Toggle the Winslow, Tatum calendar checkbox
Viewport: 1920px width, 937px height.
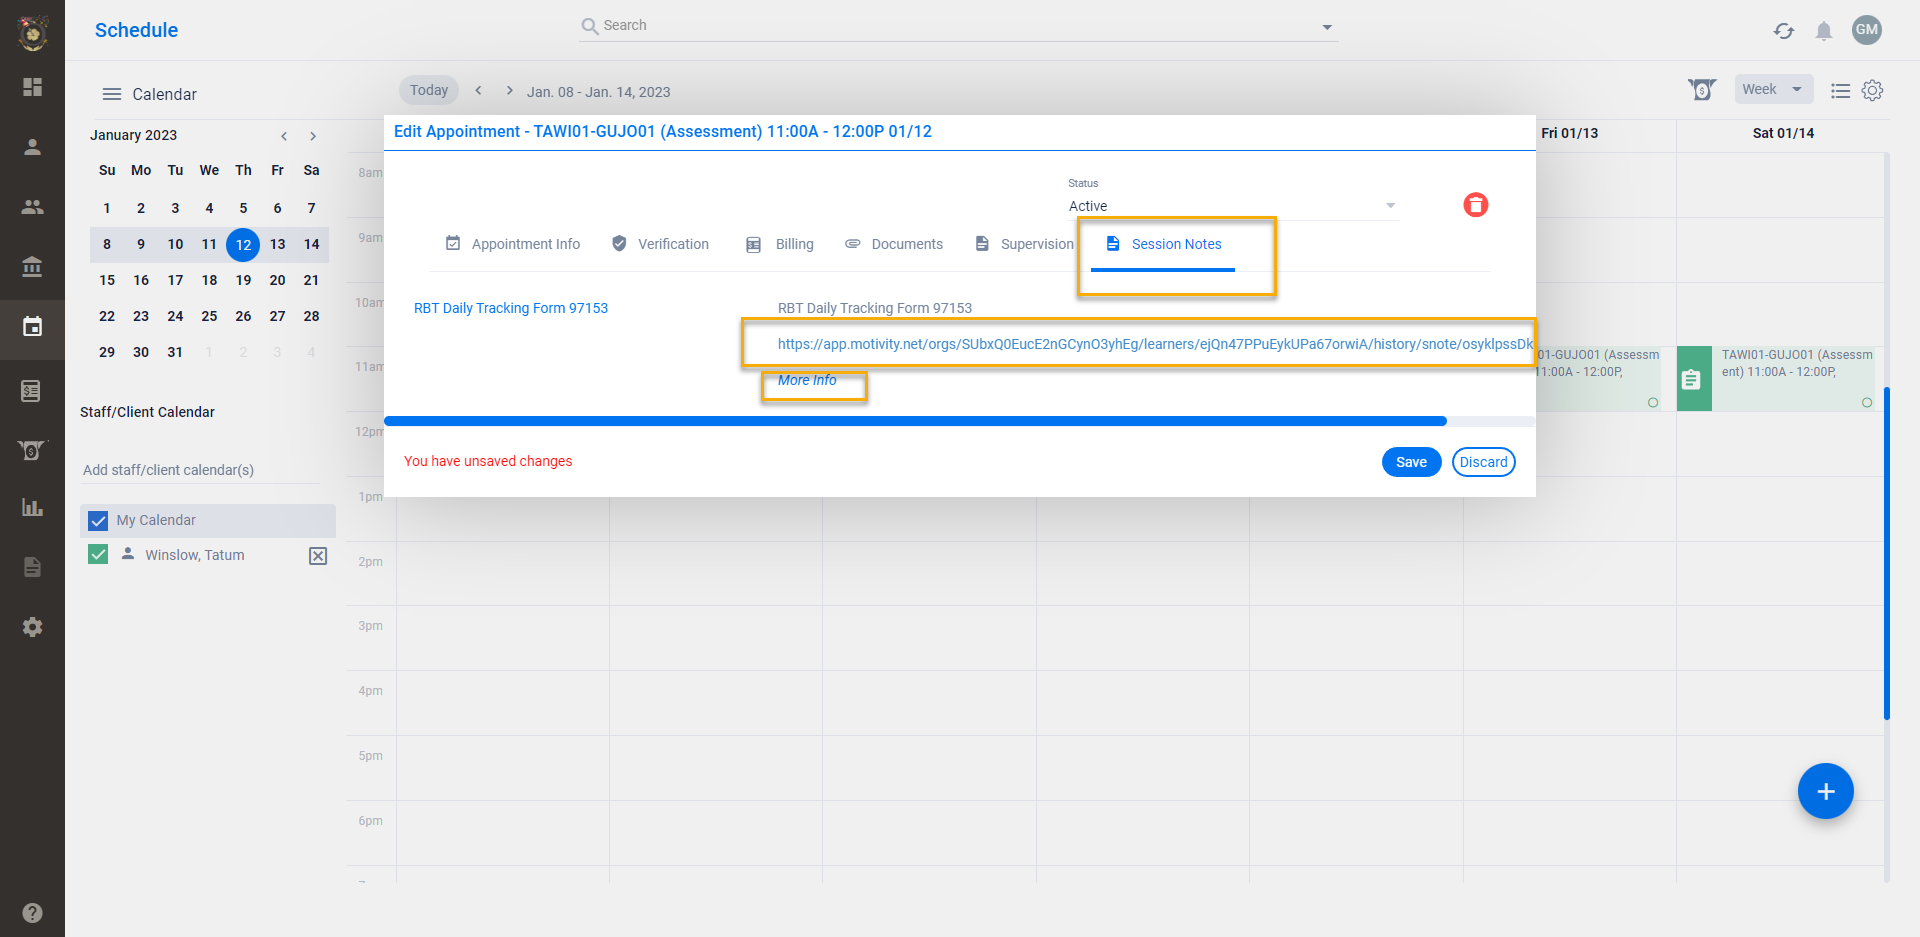[x=97, y=554]
